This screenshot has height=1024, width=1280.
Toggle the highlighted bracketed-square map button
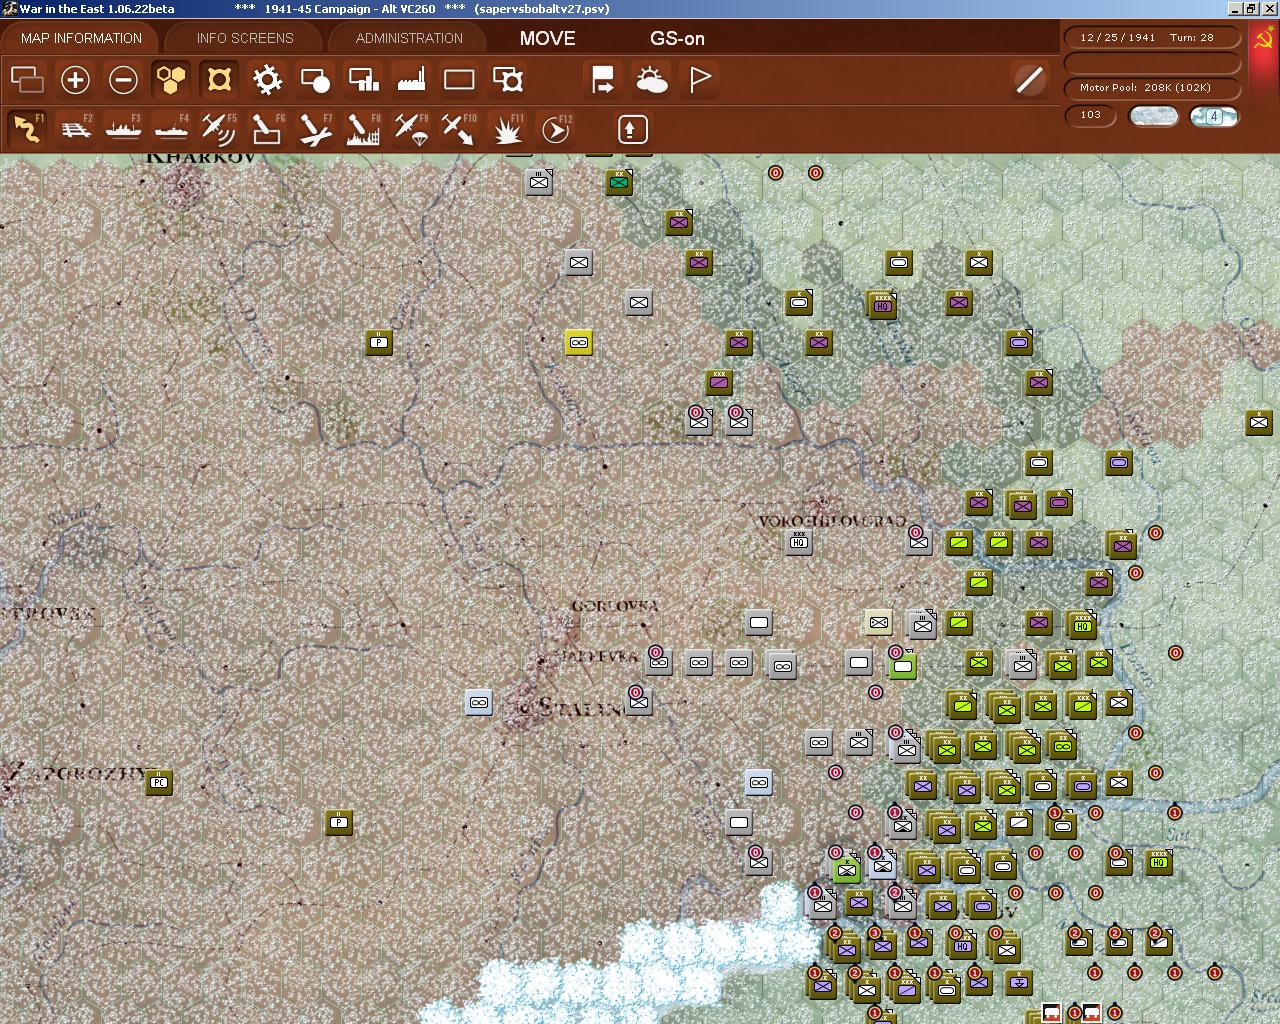(219, 79)
